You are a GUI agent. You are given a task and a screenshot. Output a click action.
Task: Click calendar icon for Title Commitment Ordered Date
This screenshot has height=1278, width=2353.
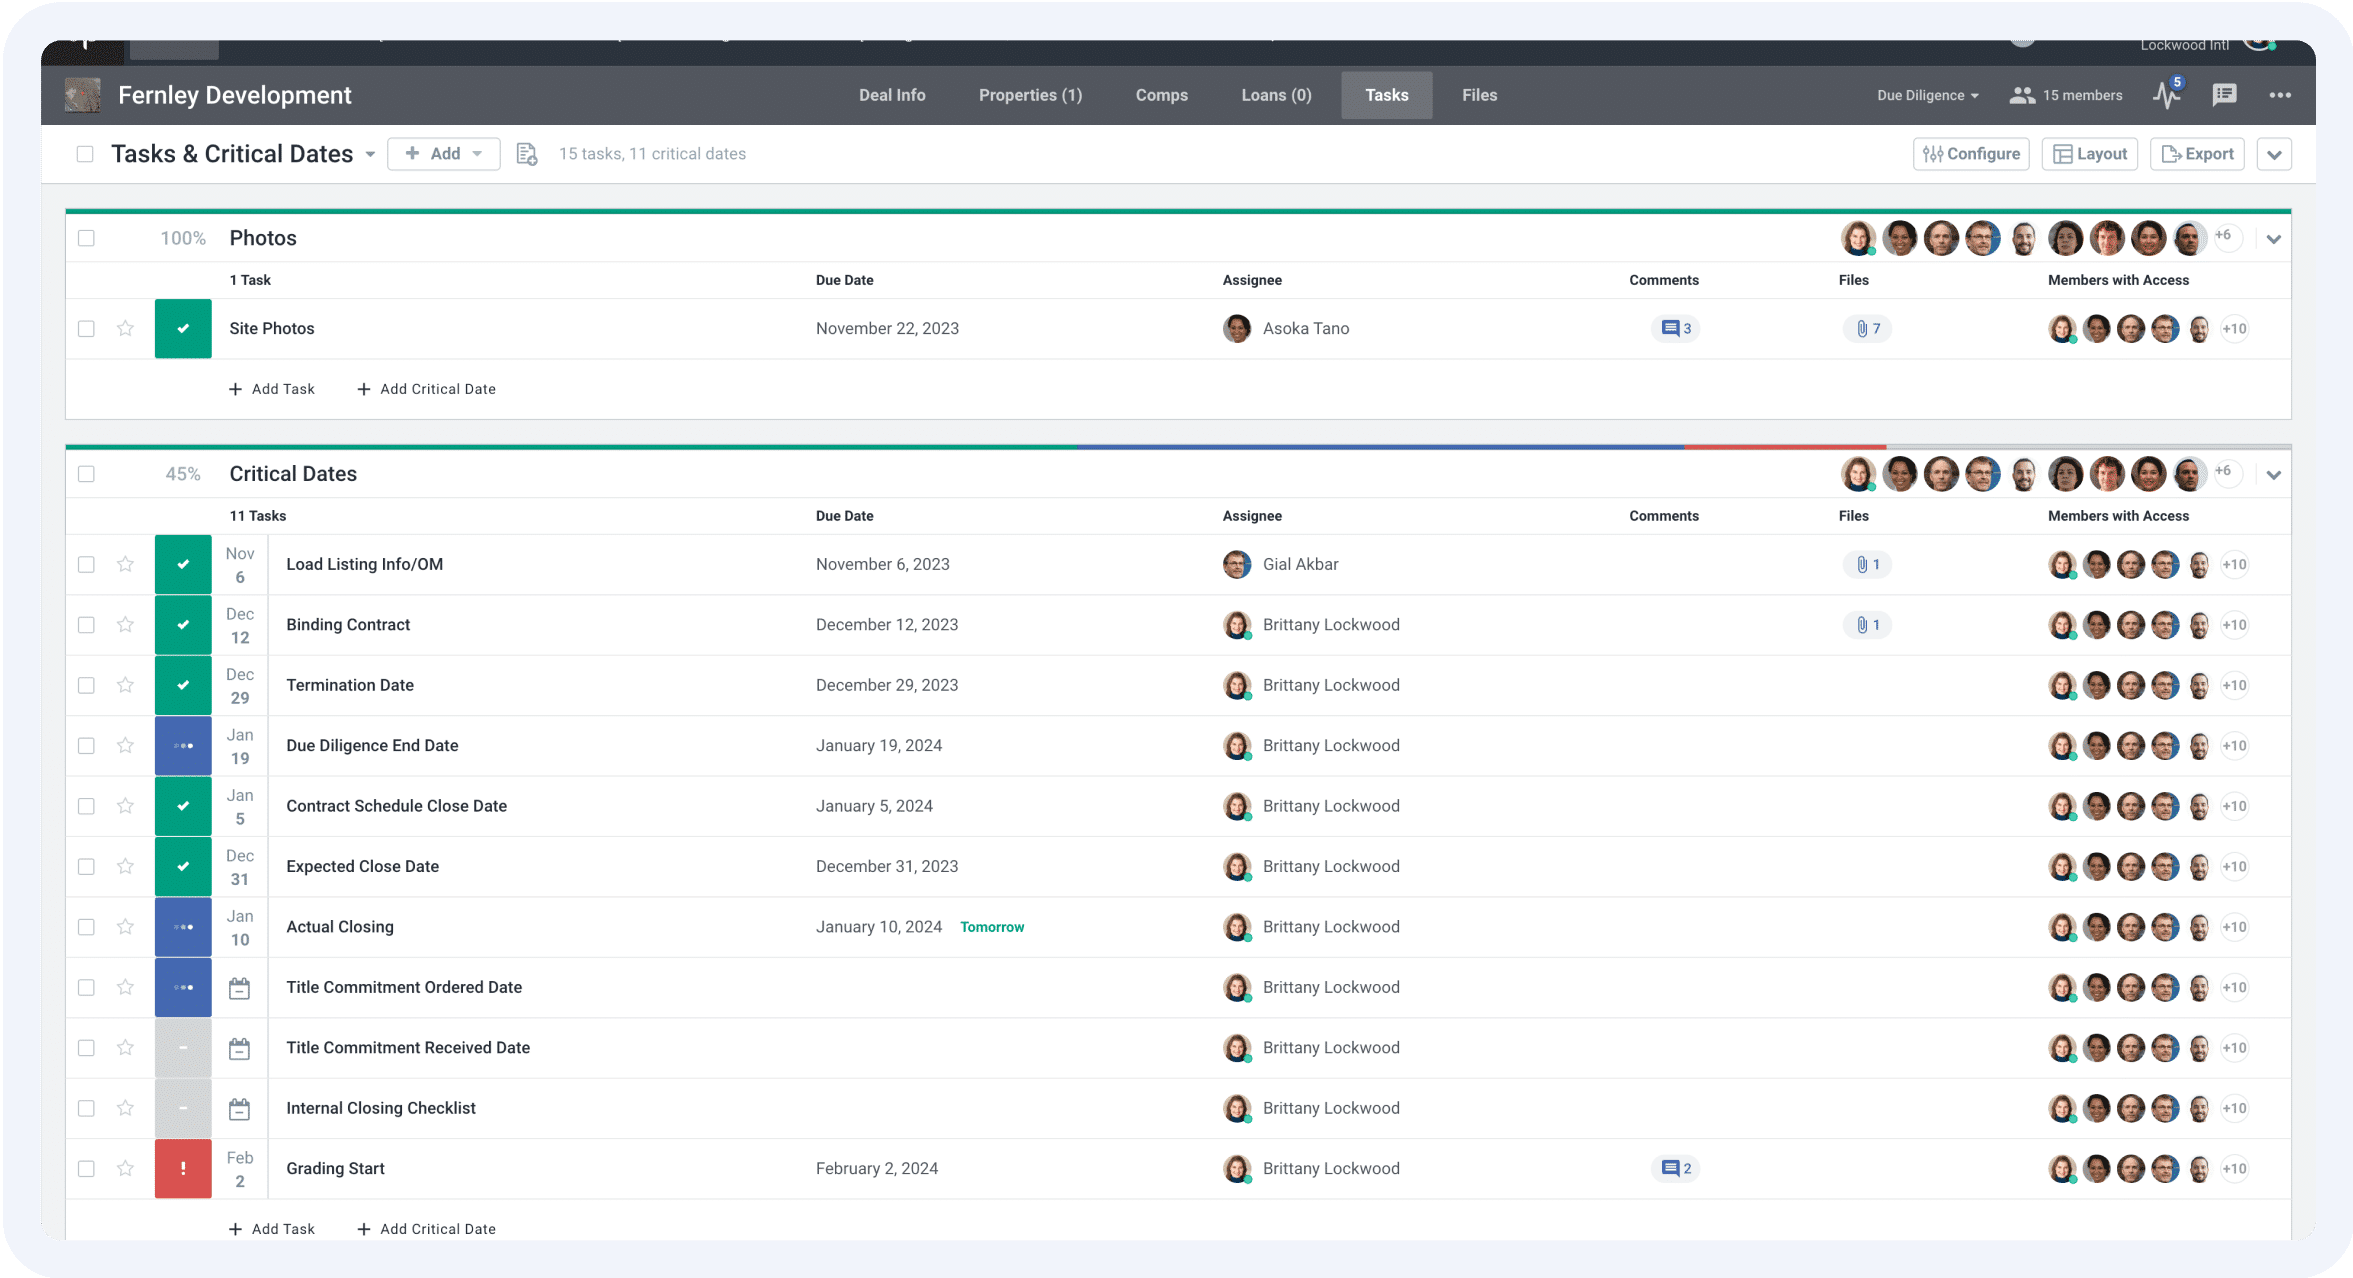tap(239, 988)
